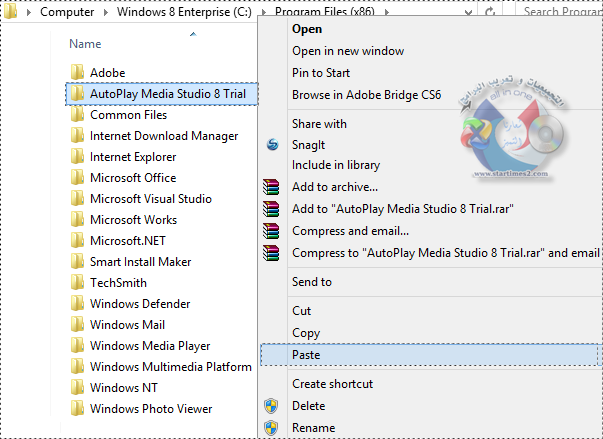603x439 pixels.
Task: Select the "Windows NT" folder name
Action: [x=124, y=387]
